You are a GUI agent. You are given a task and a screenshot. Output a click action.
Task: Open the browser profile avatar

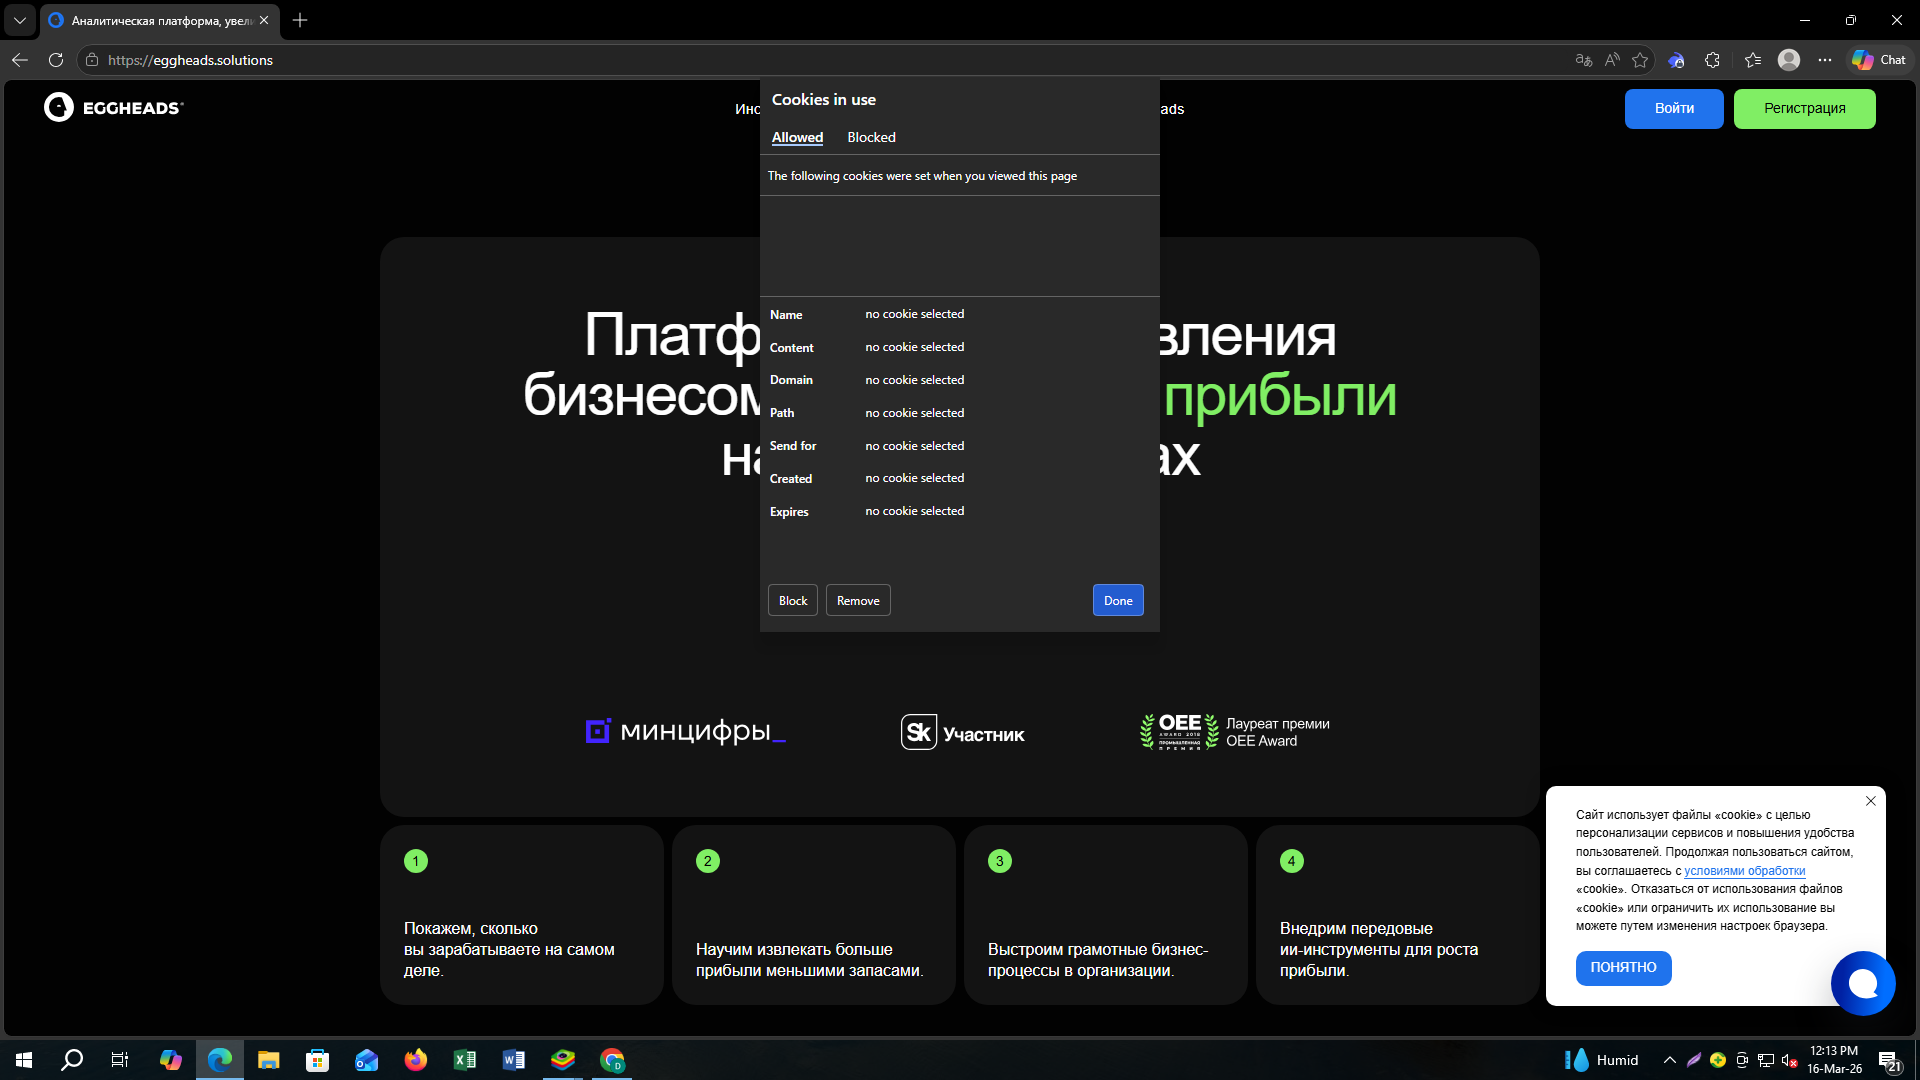click(1789, 60)
